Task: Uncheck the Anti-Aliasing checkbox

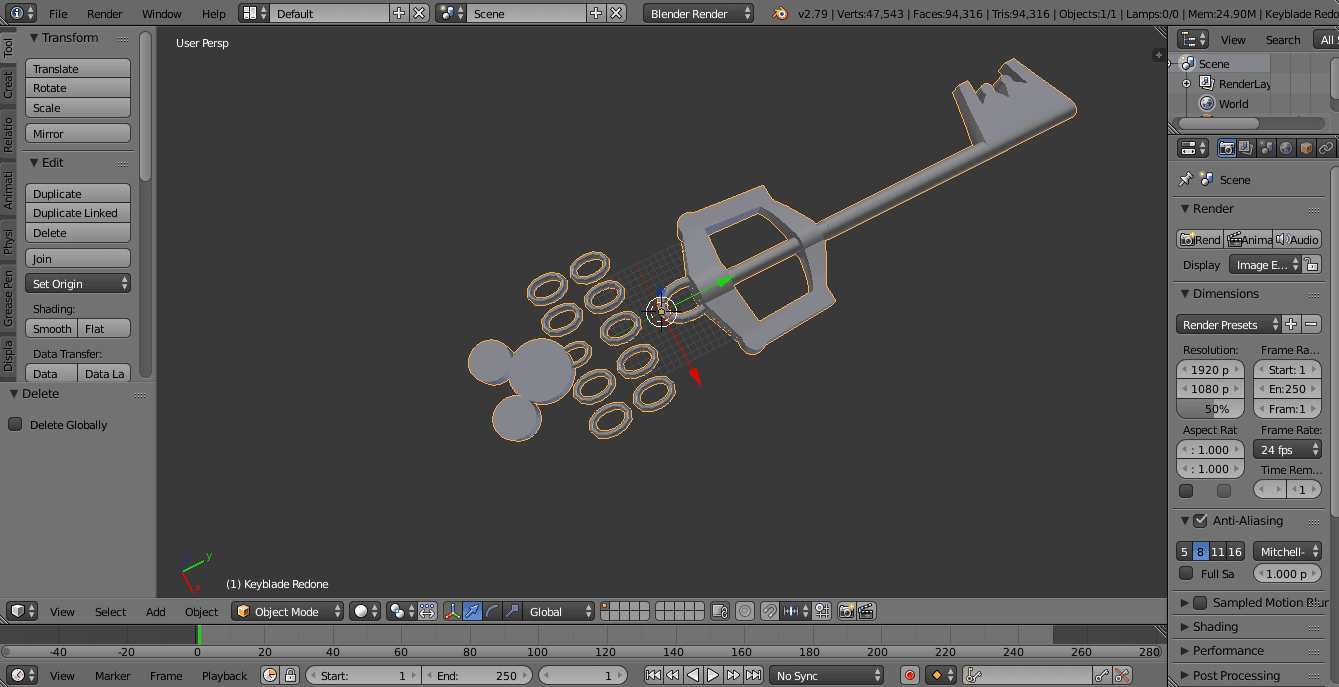Action: 1201,520
